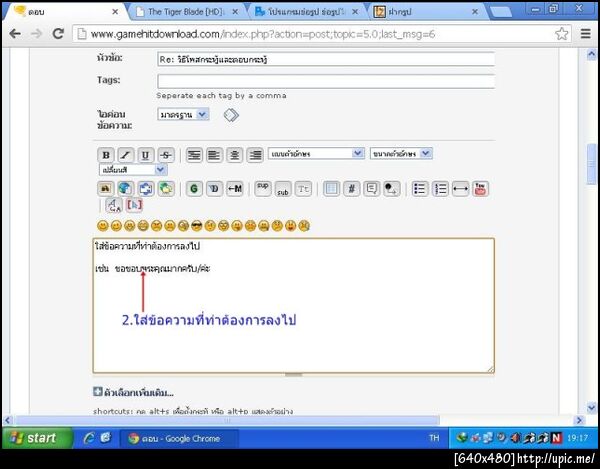The image size is (600, 469).
Task: Switch to The Tiger Blade [HD] tab
Action: [x=188, y=12]
